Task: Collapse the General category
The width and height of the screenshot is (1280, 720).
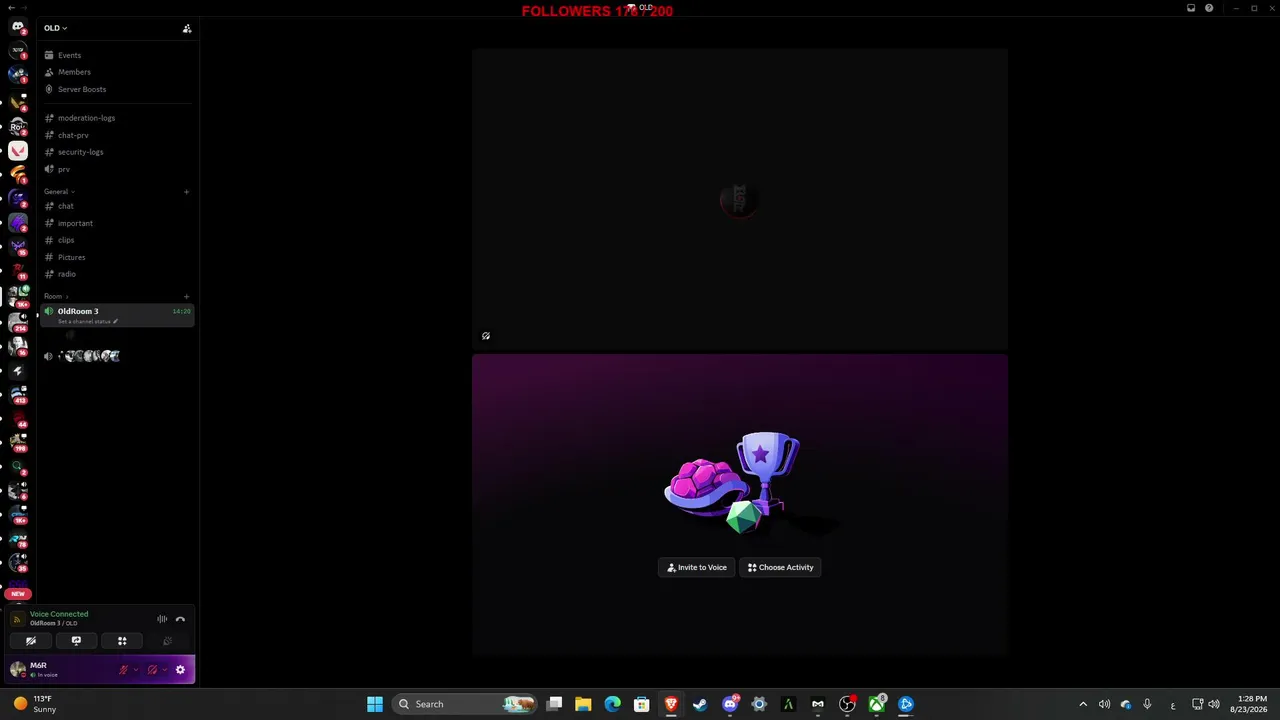Action: (59, 191)
